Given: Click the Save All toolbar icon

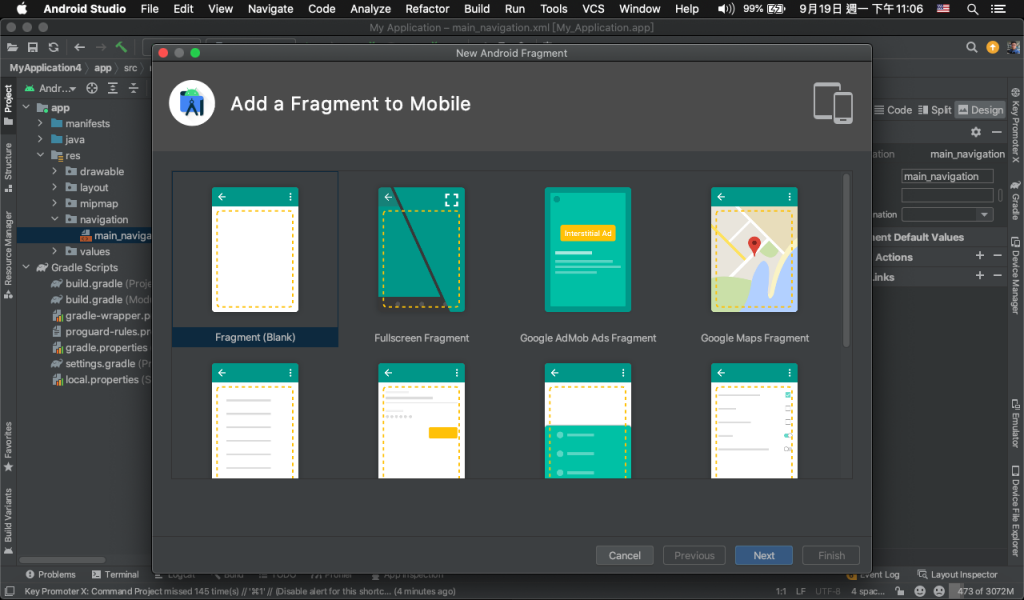Looking at the screenshot, I should coord(33,47).
